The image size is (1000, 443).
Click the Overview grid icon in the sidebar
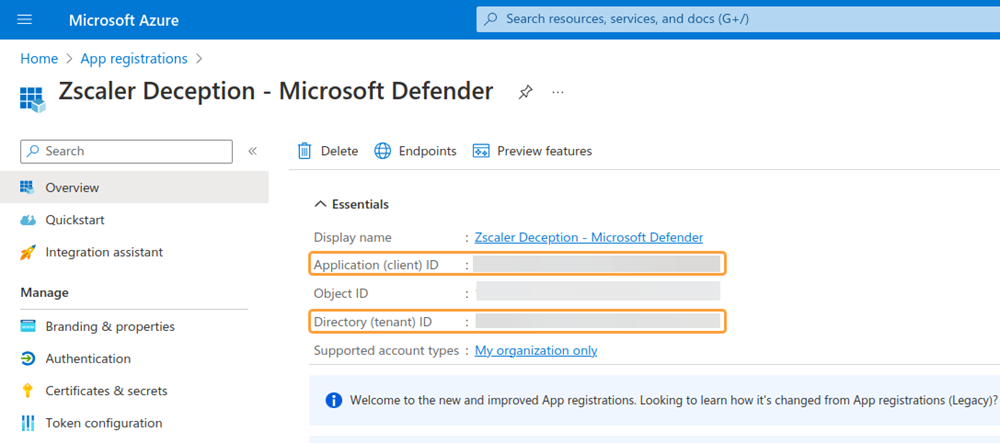(27, 187)
